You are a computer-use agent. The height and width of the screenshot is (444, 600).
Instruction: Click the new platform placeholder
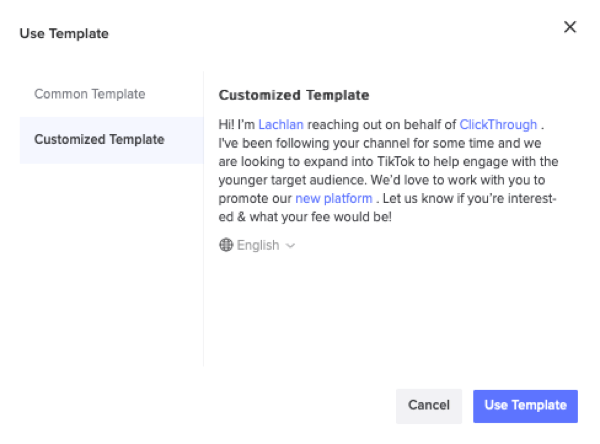(334, 199)
